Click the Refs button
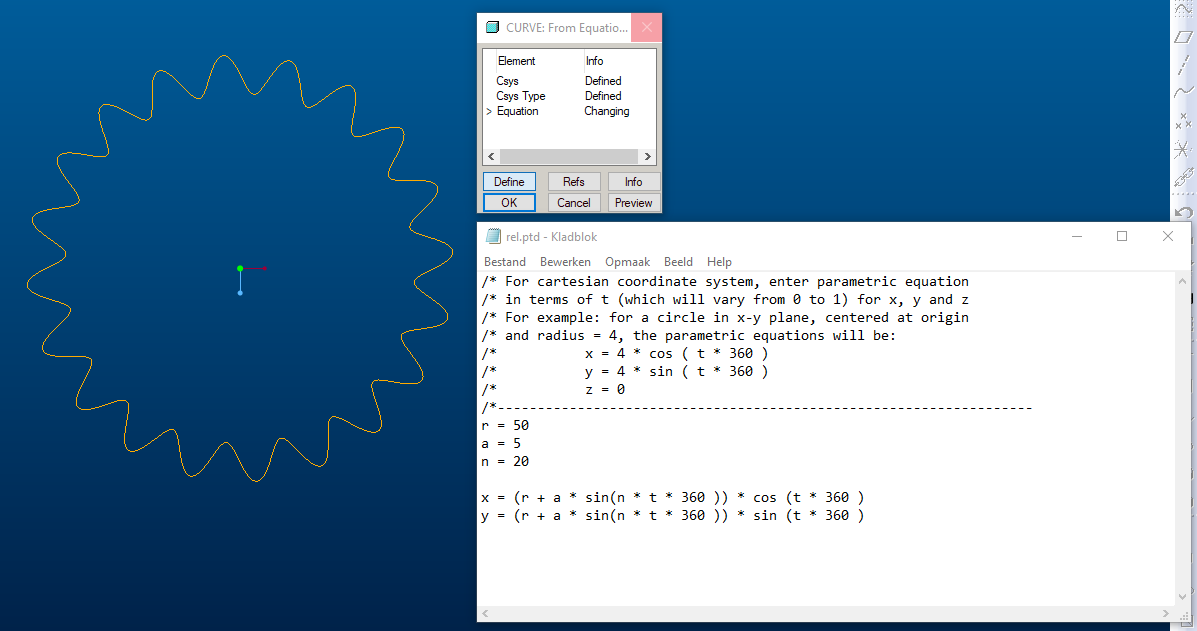This screenshot has width=1197, height=631. tap(573, 182)
